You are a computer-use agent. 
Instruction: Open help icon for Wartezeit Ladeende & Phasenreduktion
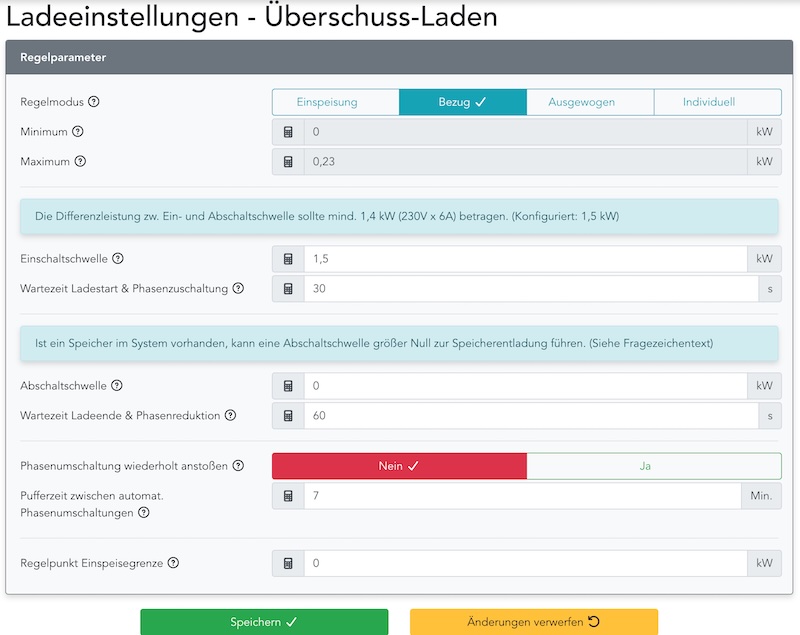tap(231, 415)
